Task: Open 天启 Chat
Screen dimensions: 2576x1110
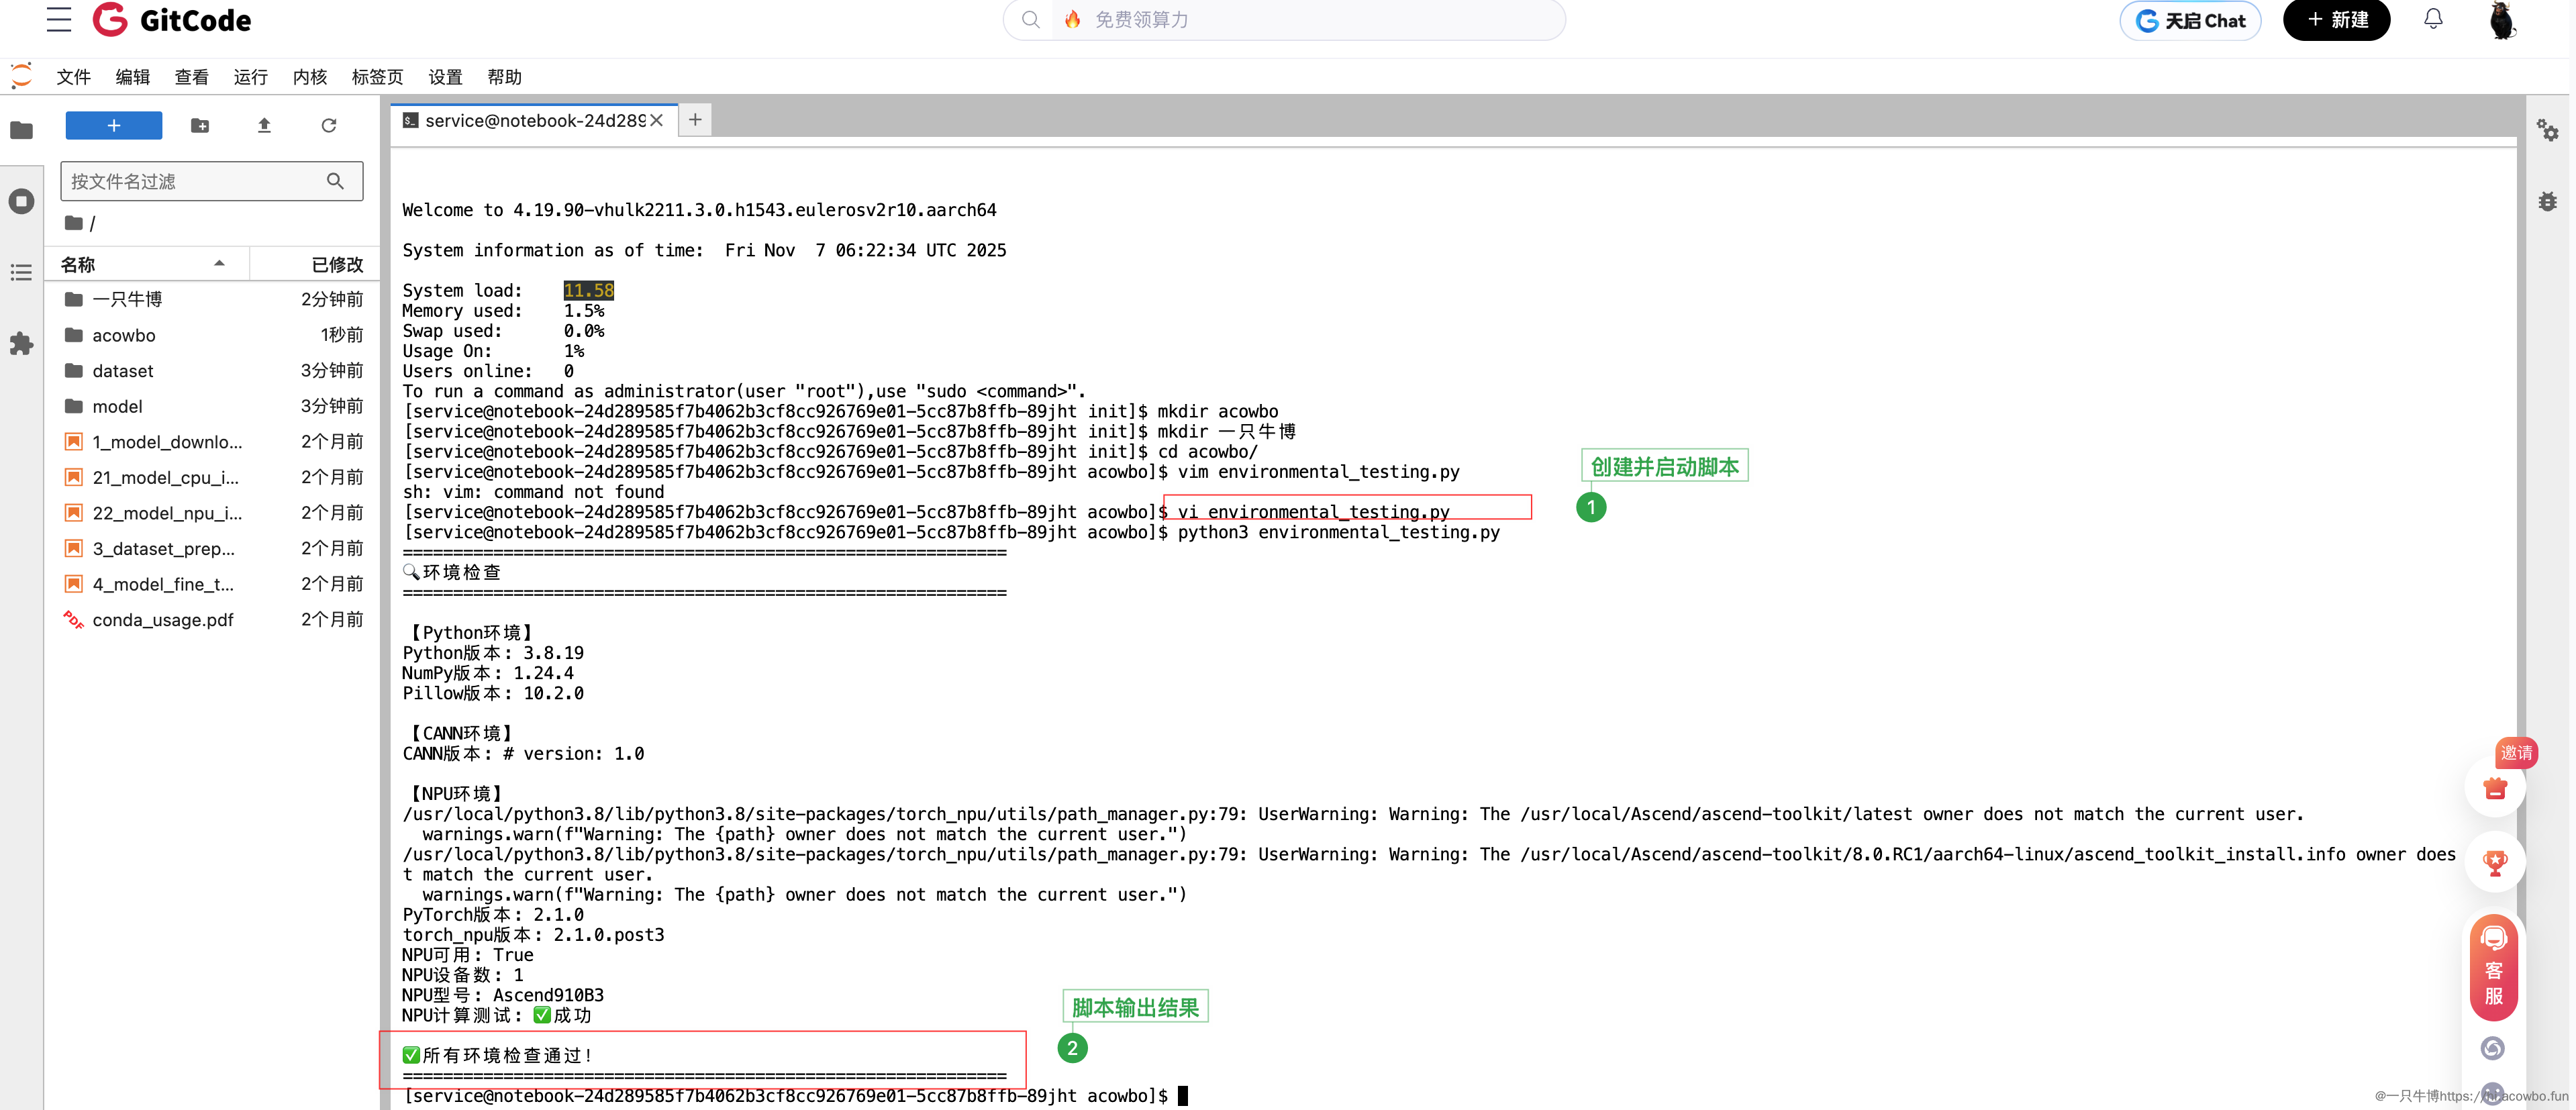Action: pos(2189,20)
